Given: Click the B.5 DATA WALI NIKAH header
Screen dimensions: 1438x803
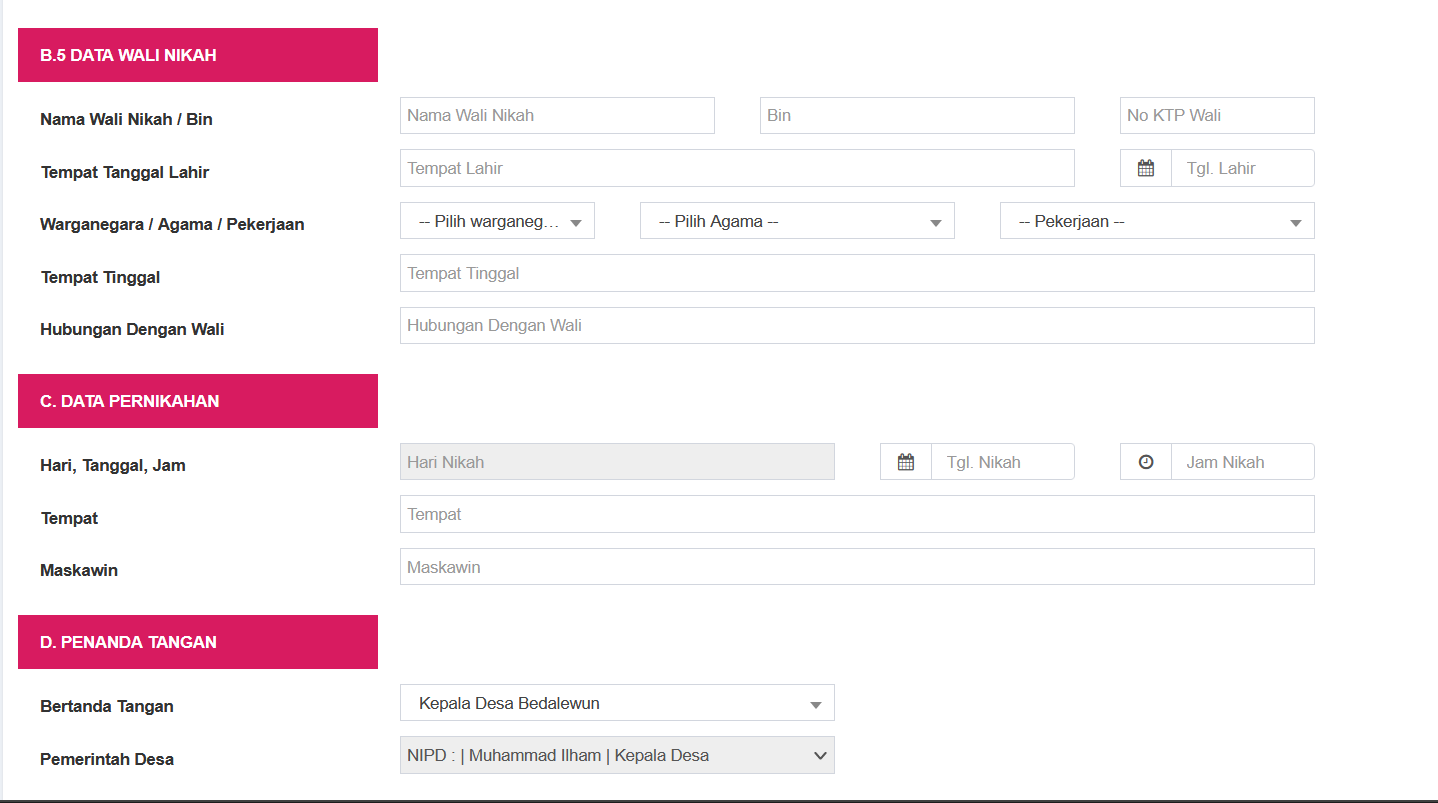Looking at the screenshot, I should [x=197, y=54].
